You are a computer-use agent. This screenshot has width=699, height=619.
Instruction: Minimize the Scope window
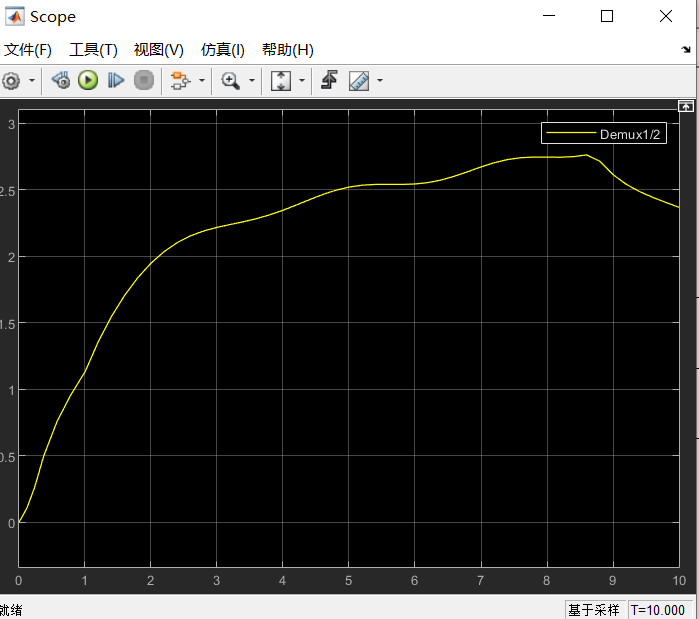coord(549,16)
